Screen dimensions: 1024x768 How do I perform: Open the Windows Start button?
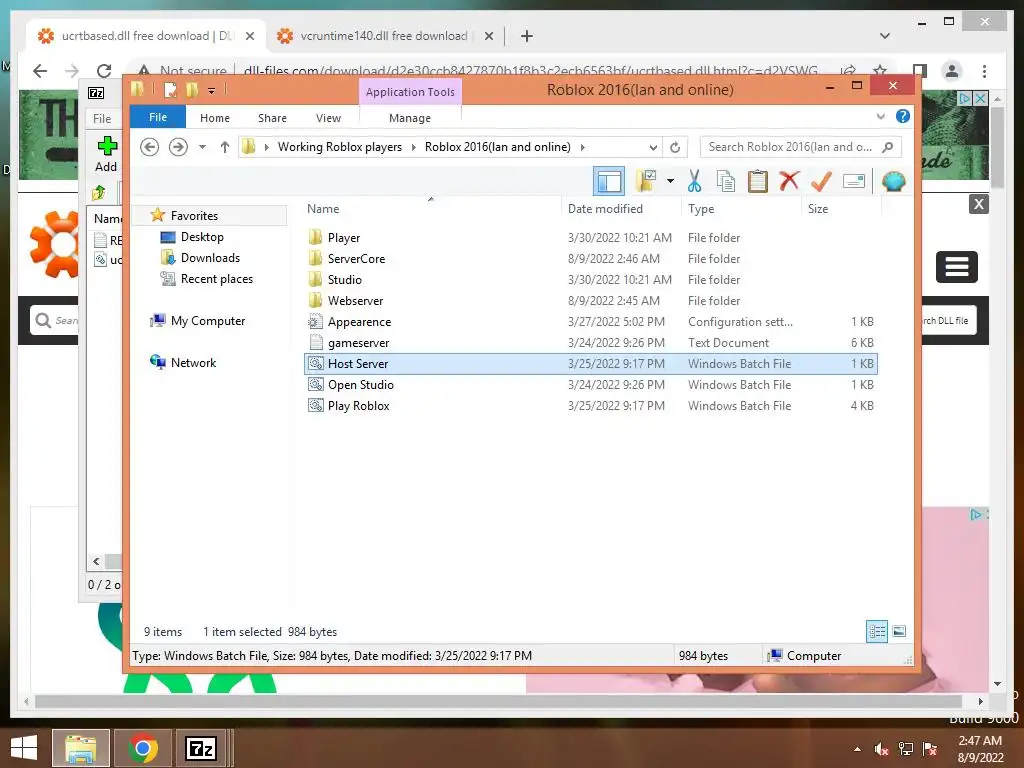[x=24, y=748]
